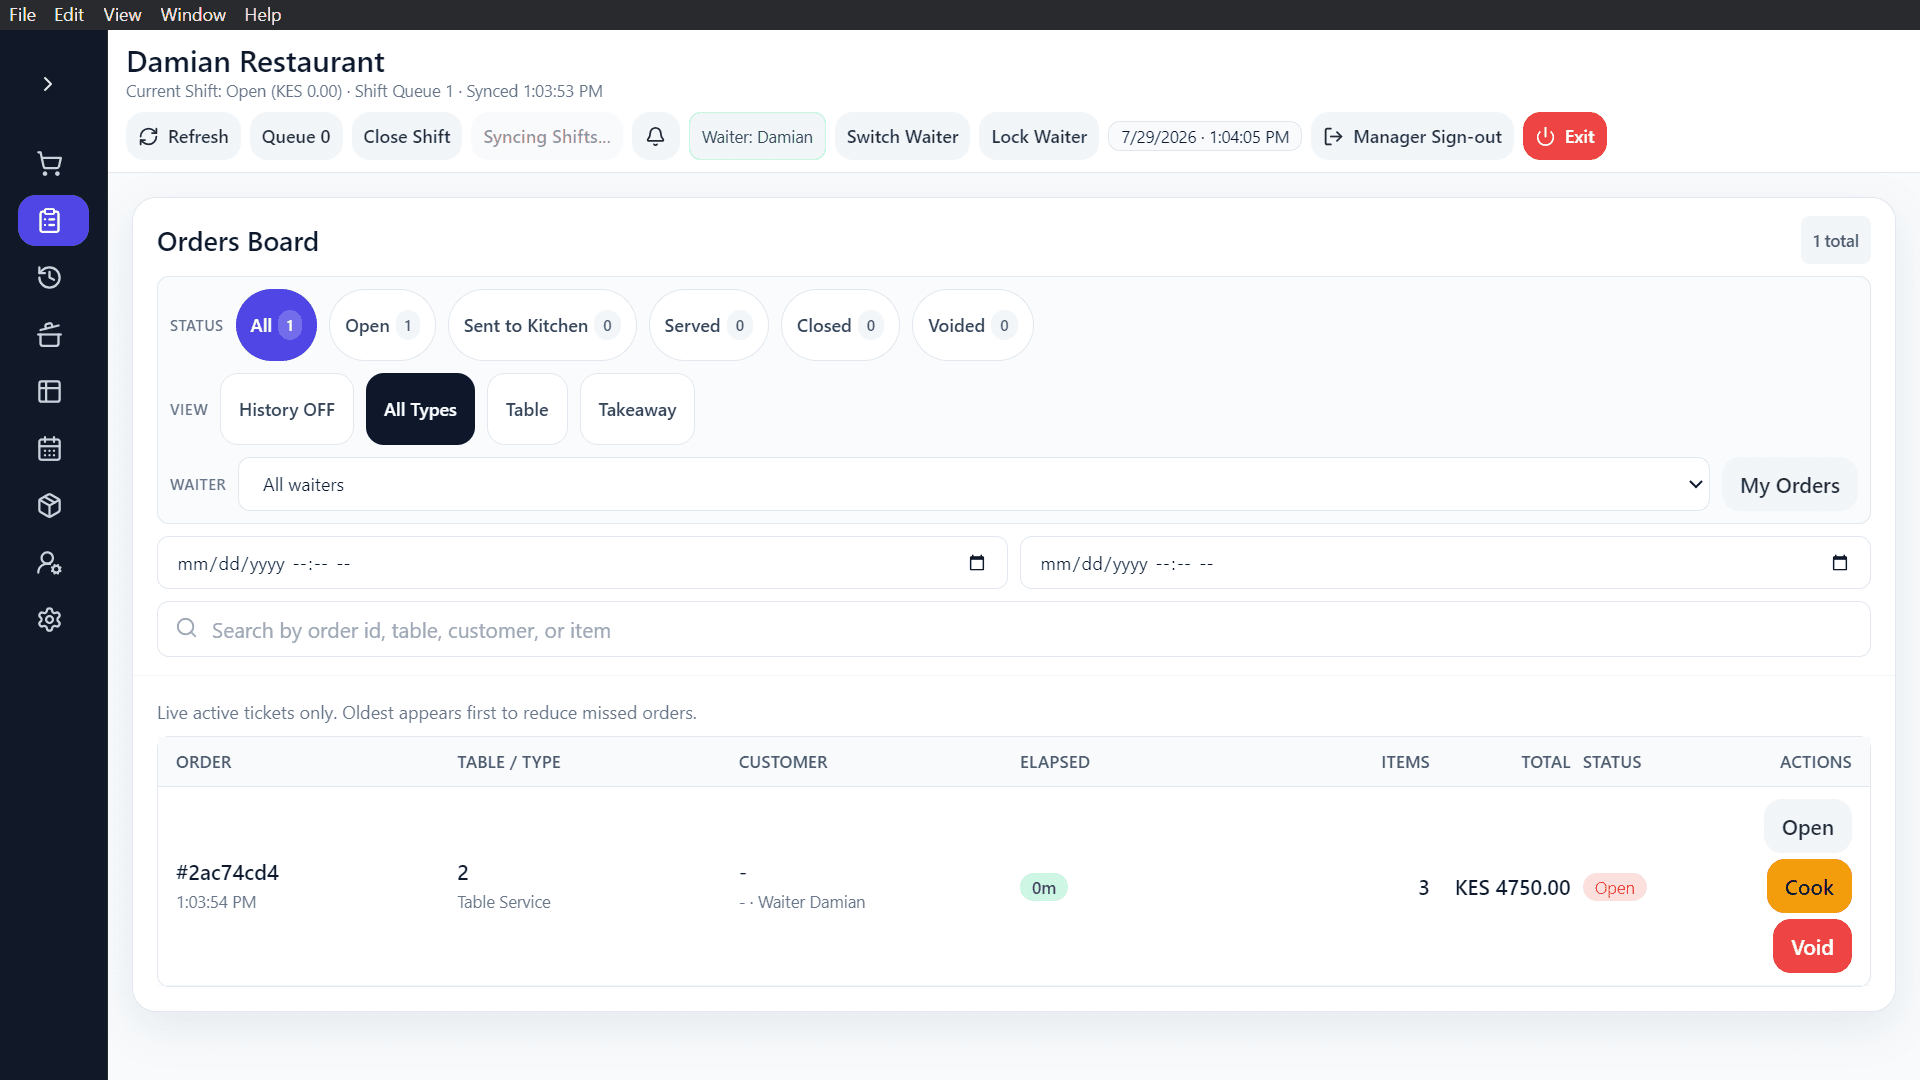This screenshot has width=1920, height=1080.
Task: Open the calendar picker in end date field
Action: (x=1839, y=563)
